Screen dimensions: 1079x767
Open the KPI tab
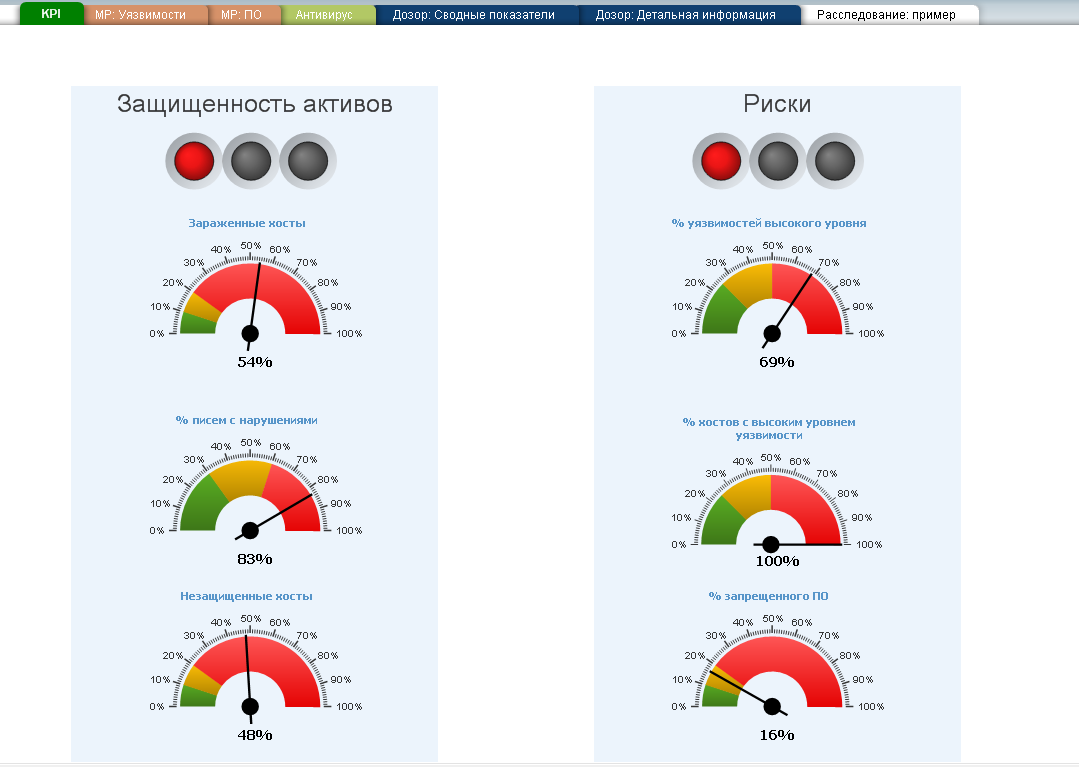52,14
